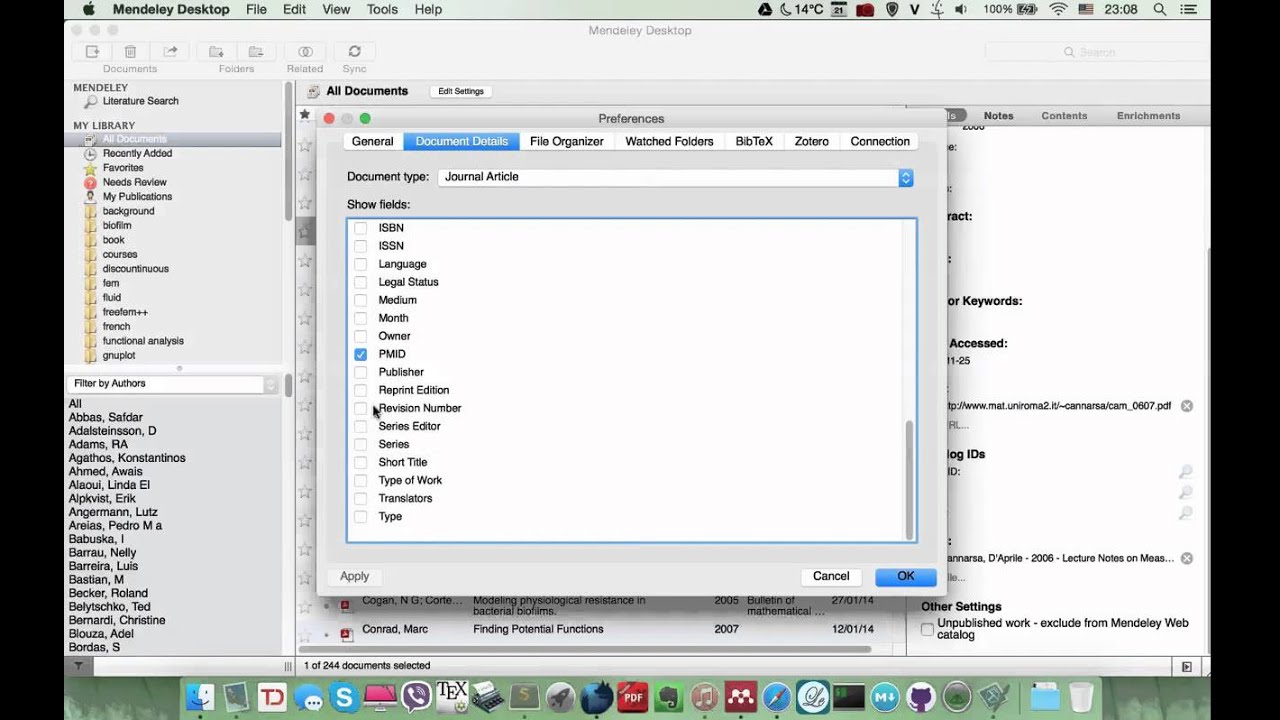The height and width of the screenshot is (720, 1280).
Task: Switch to the BibTeX tab
Action: tap(754, 142)
